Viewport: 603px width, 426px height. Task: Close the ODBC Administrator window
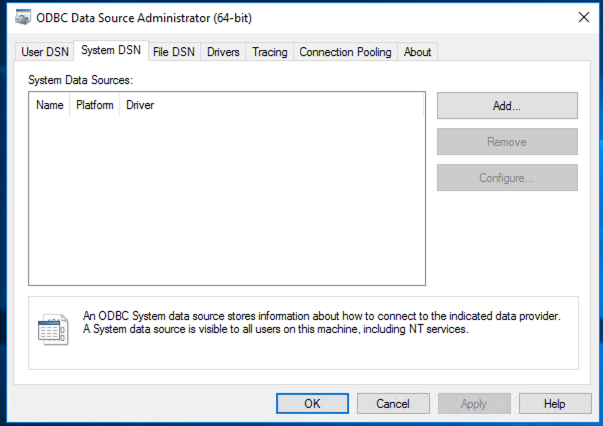pyautogui.click(x=583, y=17)
